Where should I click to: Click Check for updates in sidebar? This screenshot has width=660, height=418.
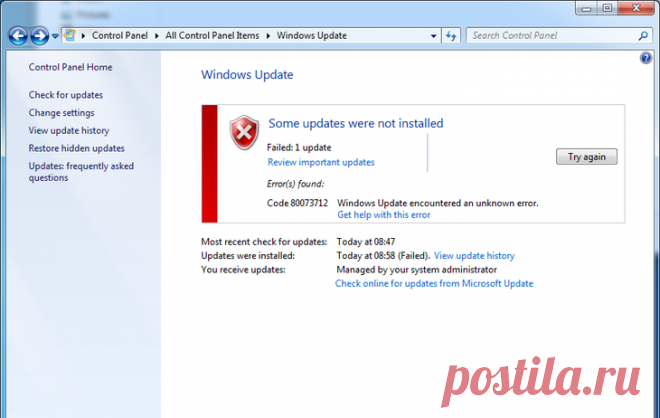tap(66, 95)
